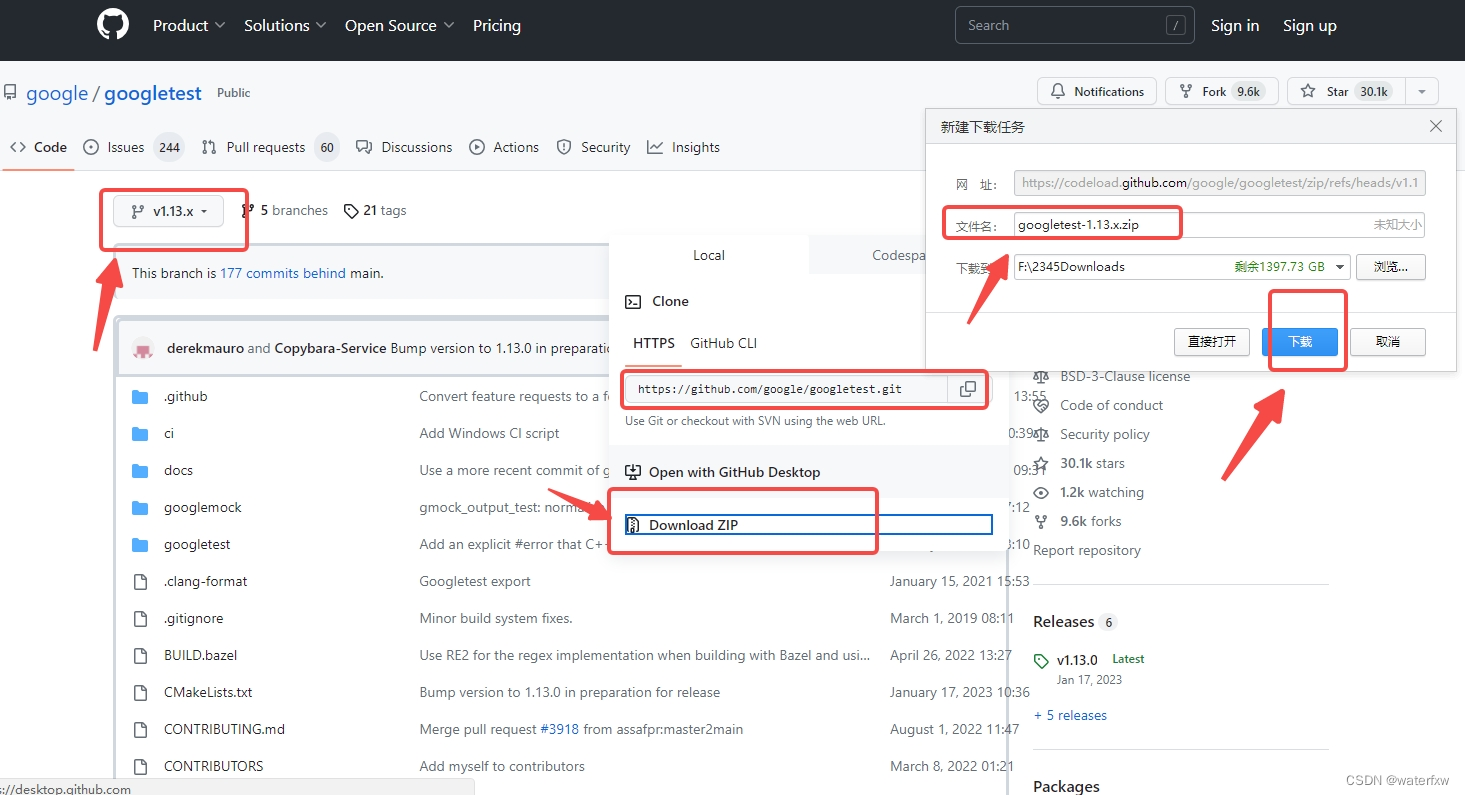This screenshot has width=1465, height=795.
Task: Open the Code tab
Action: tap(39, 147)
